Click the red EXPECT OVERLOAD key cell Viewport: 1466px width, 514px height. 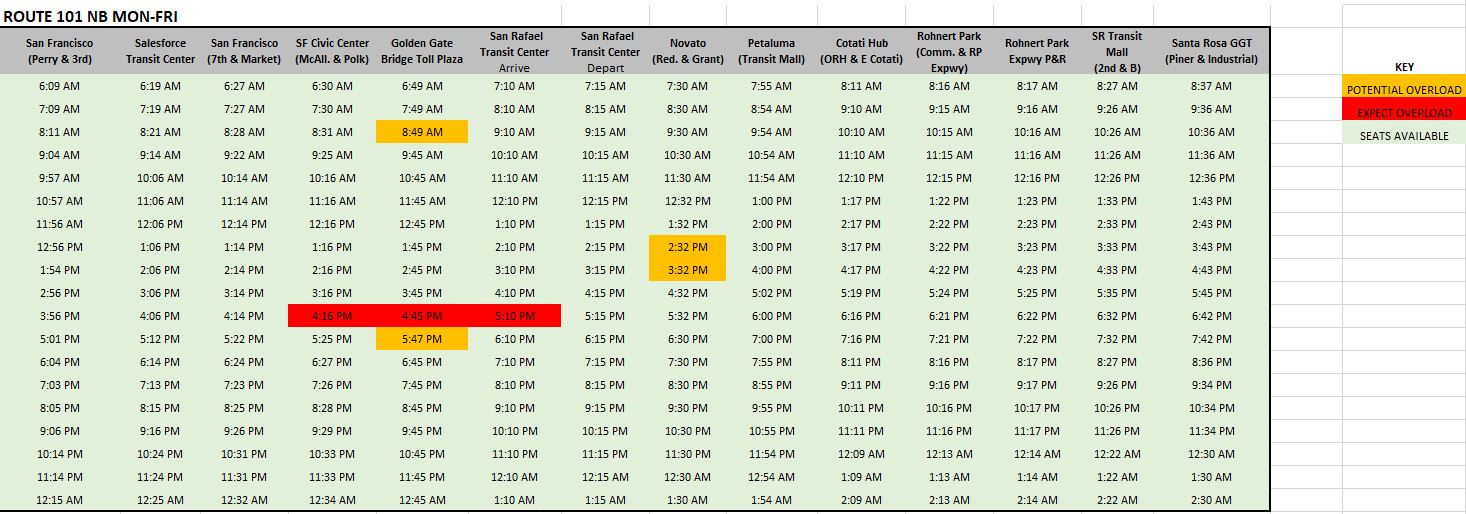tap(1403, 113)
